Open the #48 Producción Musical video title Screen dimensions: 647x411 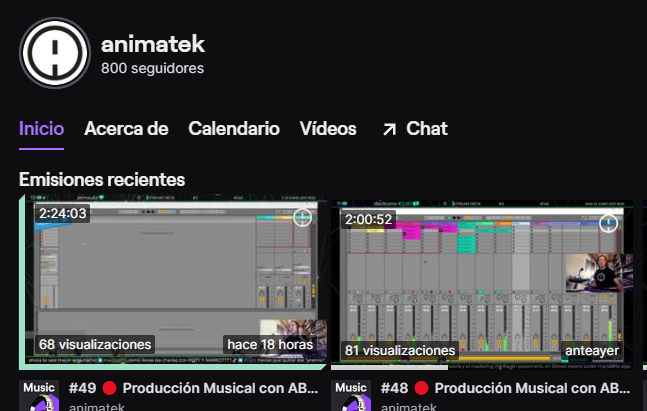tap(505, 388)
